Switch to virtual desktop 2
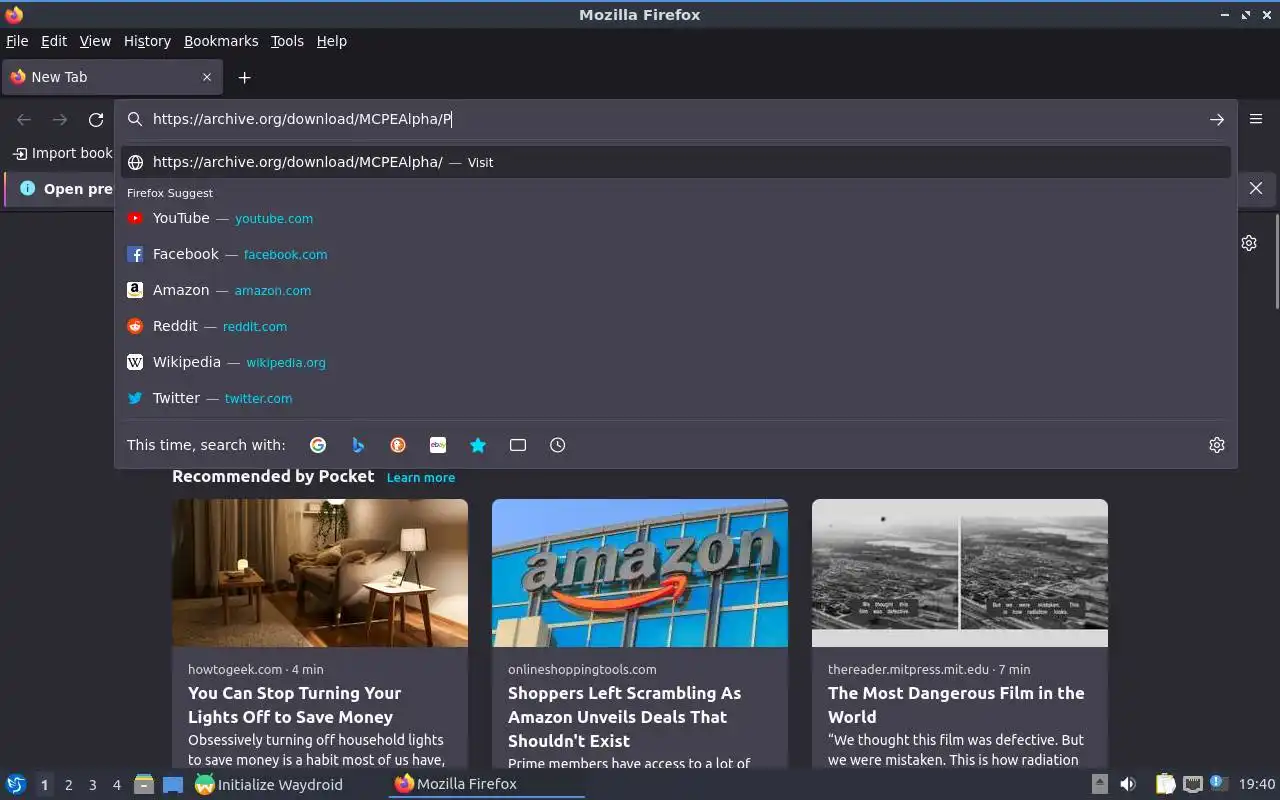The width and height of the screenshot is (1280, 800). [68, 785]
